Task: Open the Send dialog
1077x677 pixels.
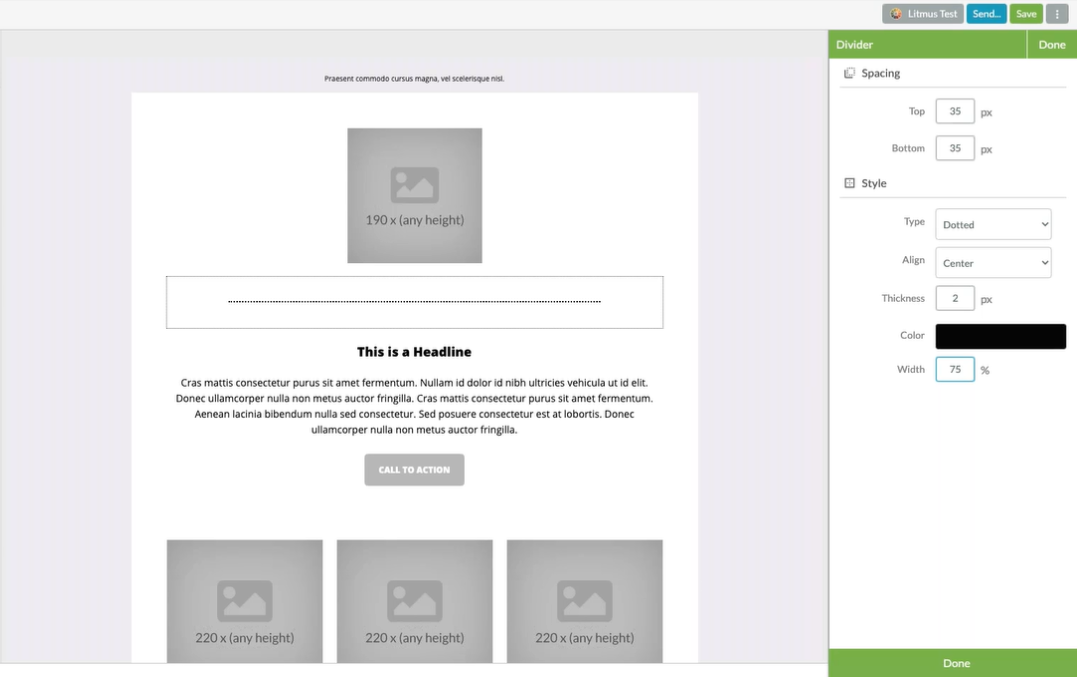Action: [986, 14]
